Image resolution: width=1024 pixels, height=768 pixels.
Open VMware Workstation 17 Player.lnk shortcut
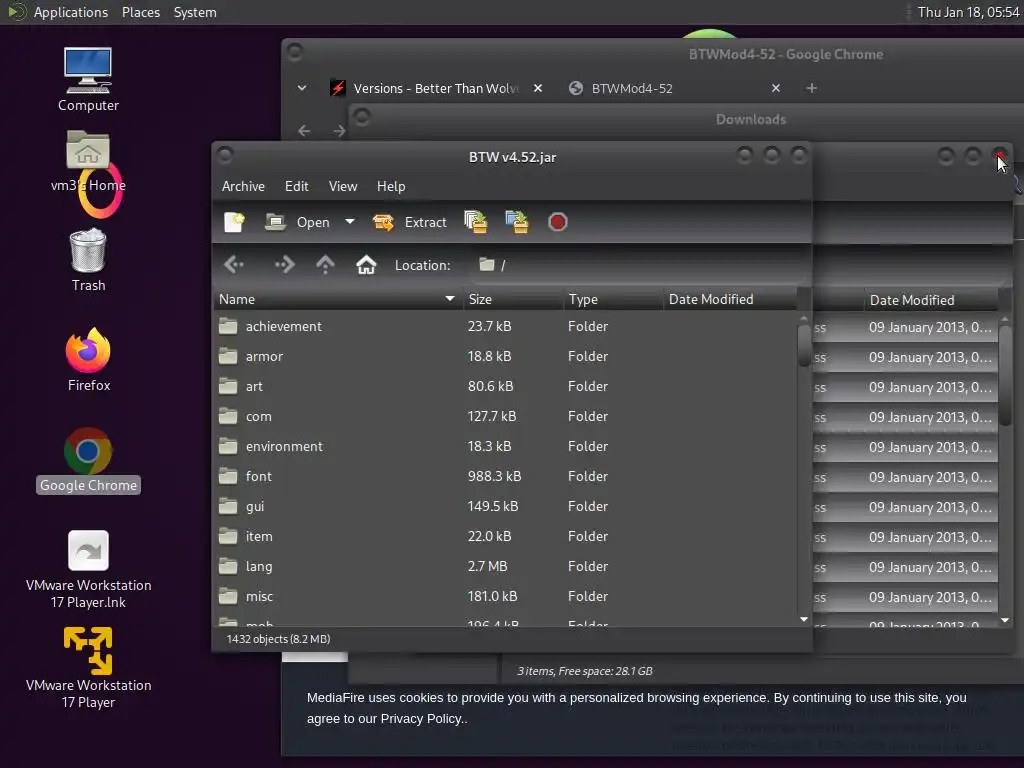point(88,569)
